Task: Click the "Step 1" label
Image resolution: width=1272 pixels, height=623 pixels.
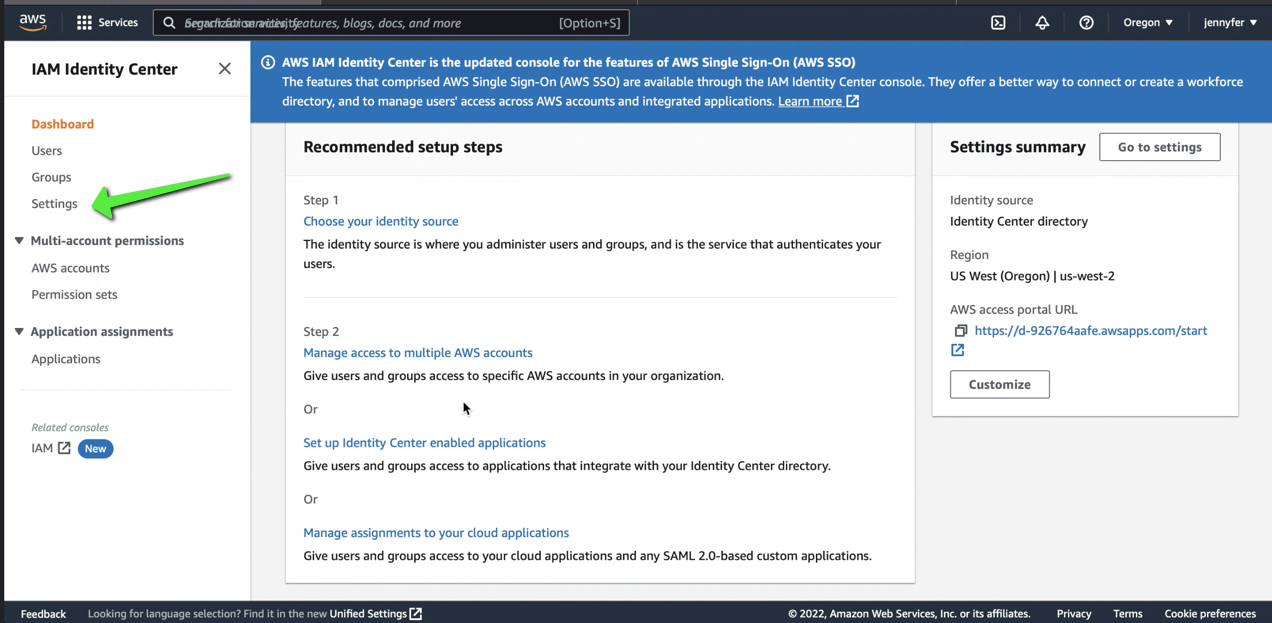Action: pyautogui.click(x=321, y=200)
